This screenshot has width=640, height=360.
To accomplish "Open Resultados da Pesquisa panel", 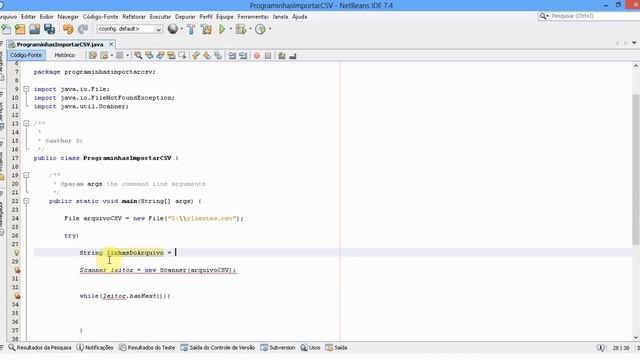I will (x=40, y=348).
